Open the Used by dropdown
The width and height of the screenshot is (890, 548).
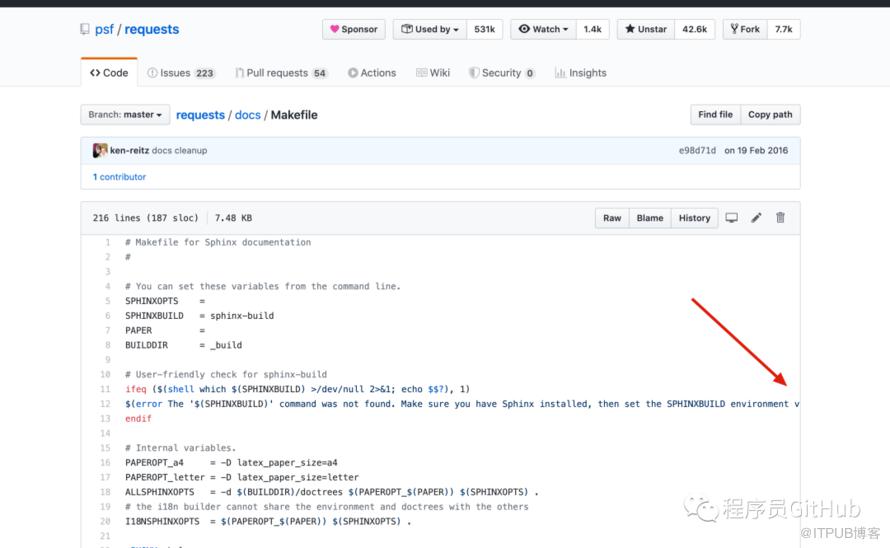(x=430, y=29)
